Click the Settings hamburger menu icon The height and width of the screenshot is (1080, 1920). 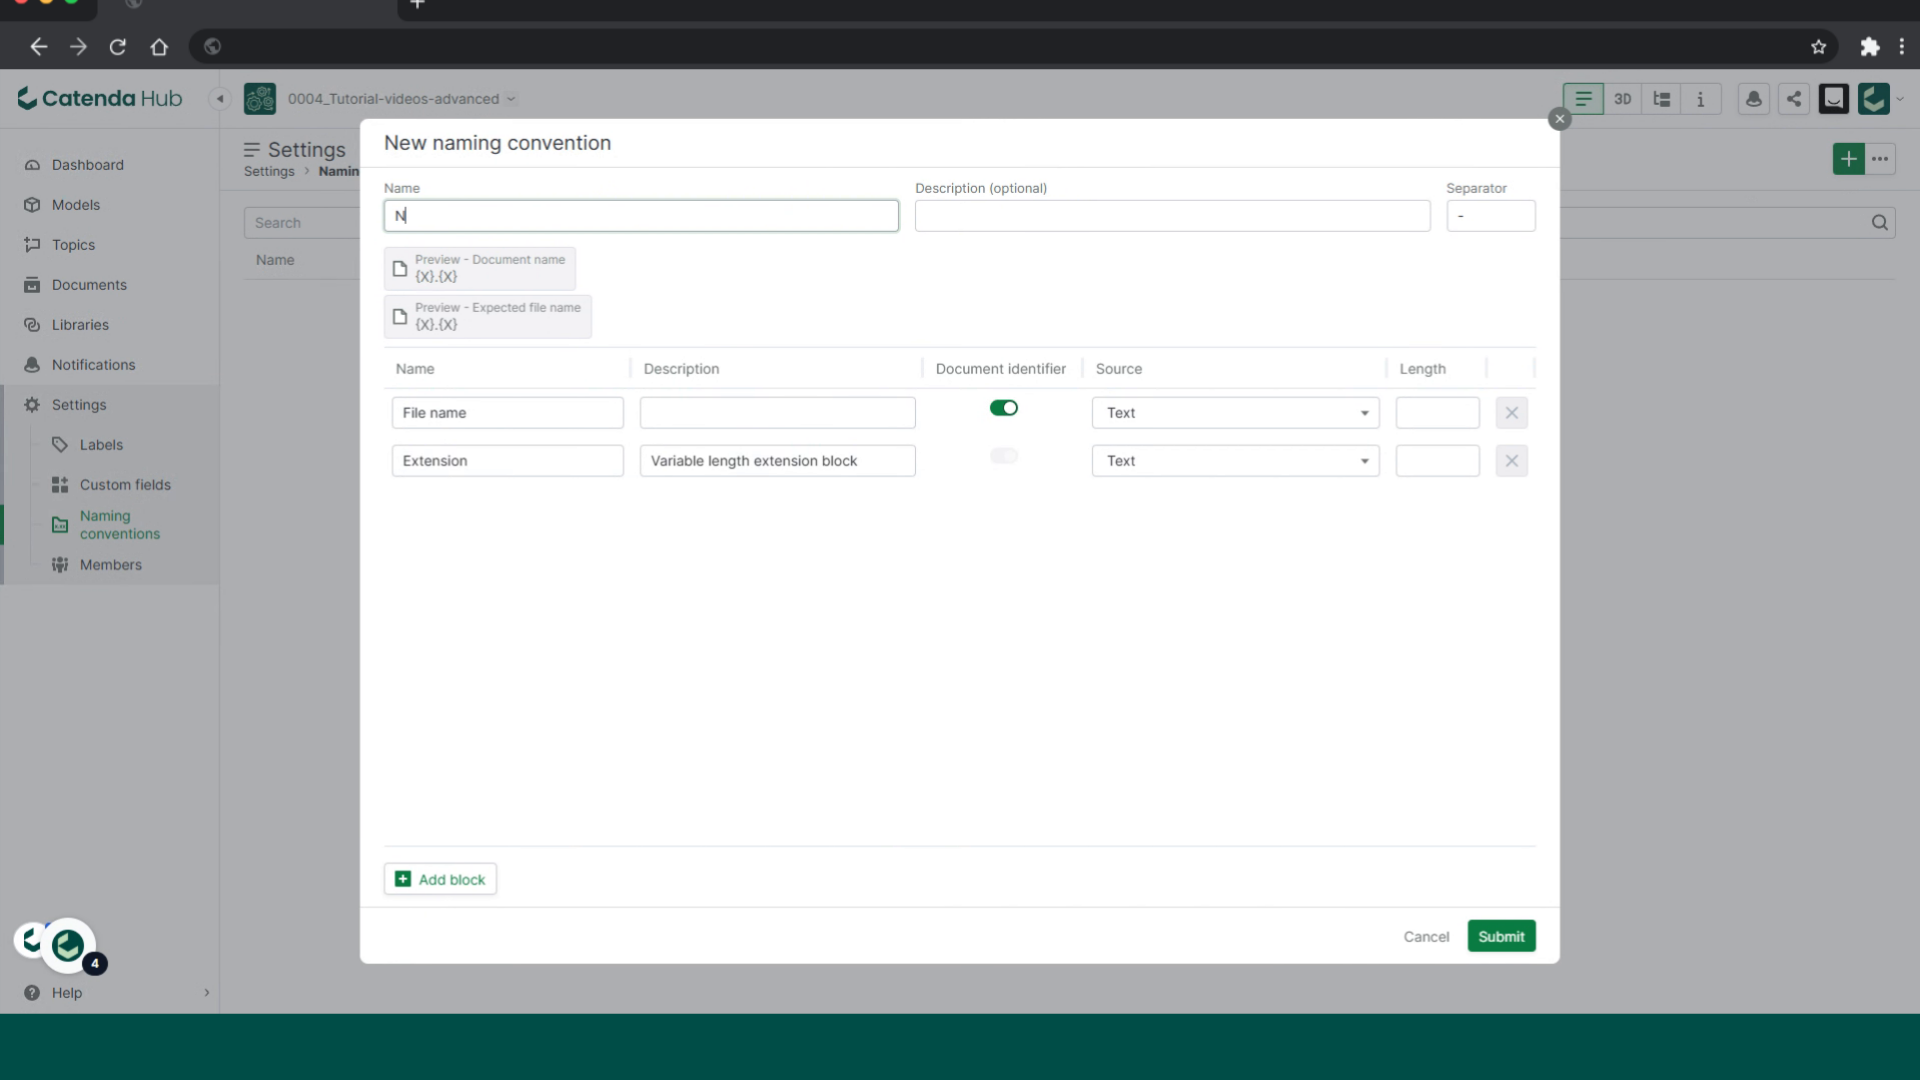click(252, 150)
